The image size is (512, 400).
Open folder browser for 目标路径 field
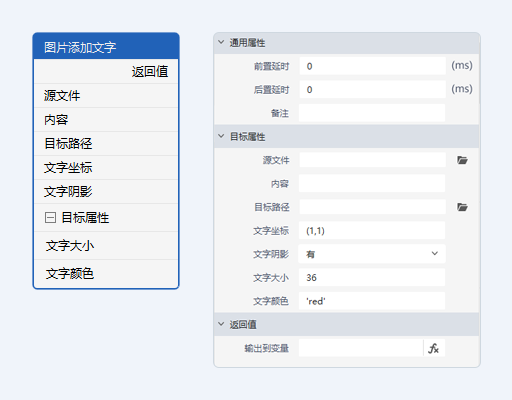[462, 207]
